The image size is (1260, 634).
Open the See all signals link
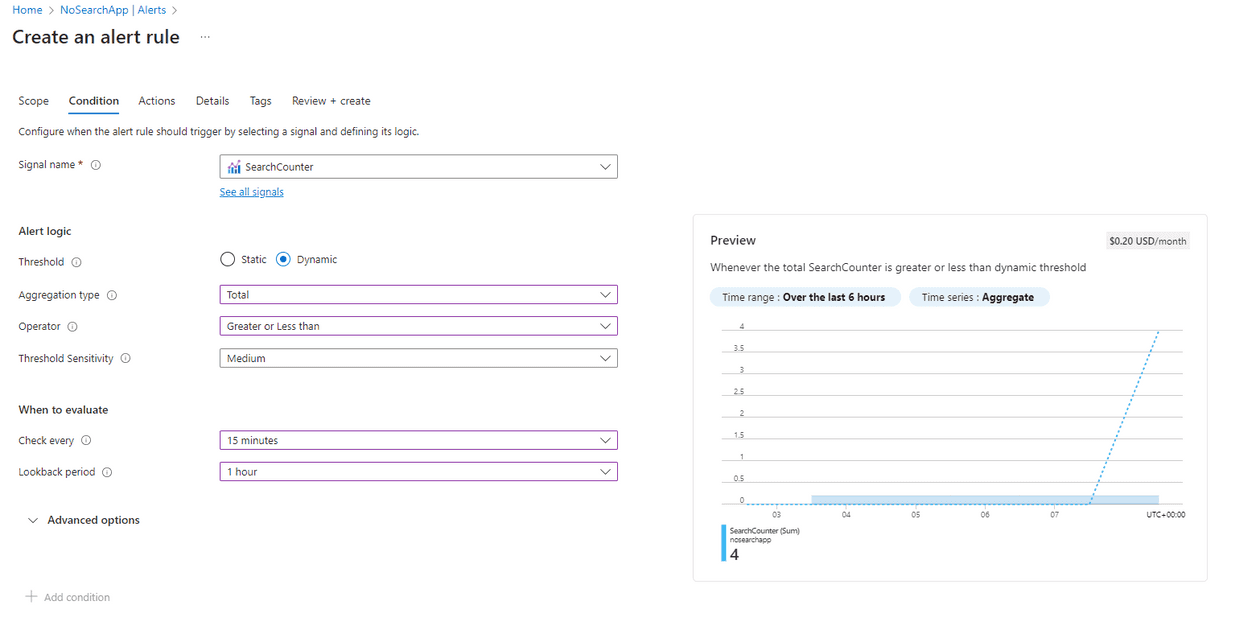coord(251,191)
